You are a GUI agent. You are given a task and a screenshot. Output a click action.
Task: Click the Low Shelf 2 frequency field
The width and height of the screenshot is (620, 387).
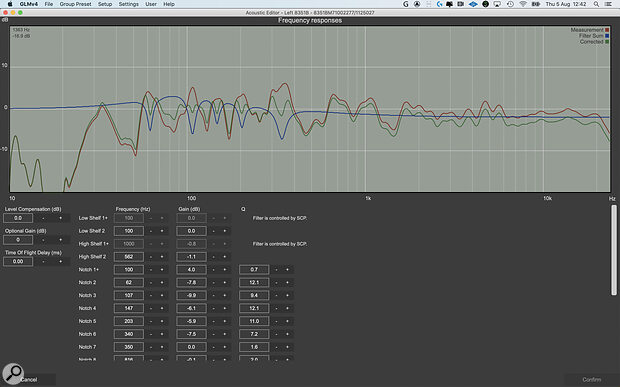(x=129, y=231)
